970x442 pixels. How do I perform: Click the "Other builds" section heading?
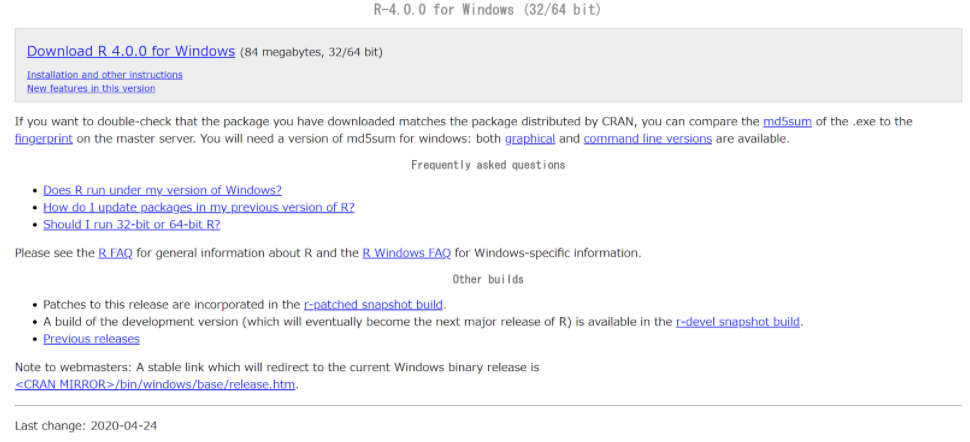(487, 279)
